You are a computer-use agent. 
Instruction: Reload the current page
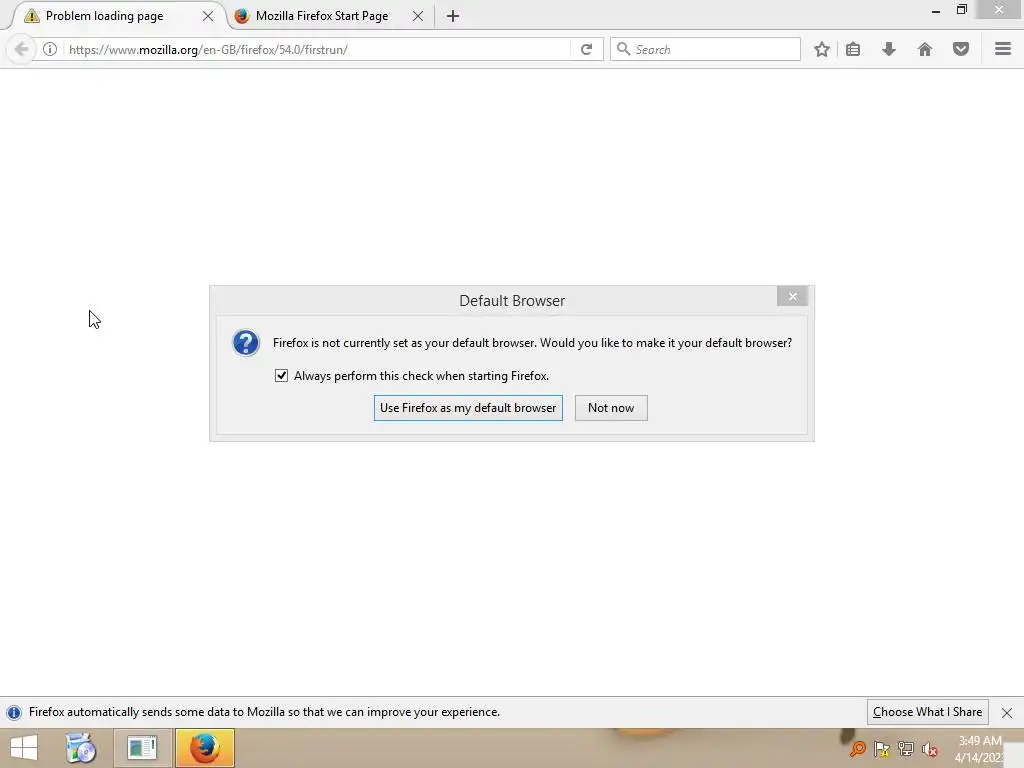(586, 50)
